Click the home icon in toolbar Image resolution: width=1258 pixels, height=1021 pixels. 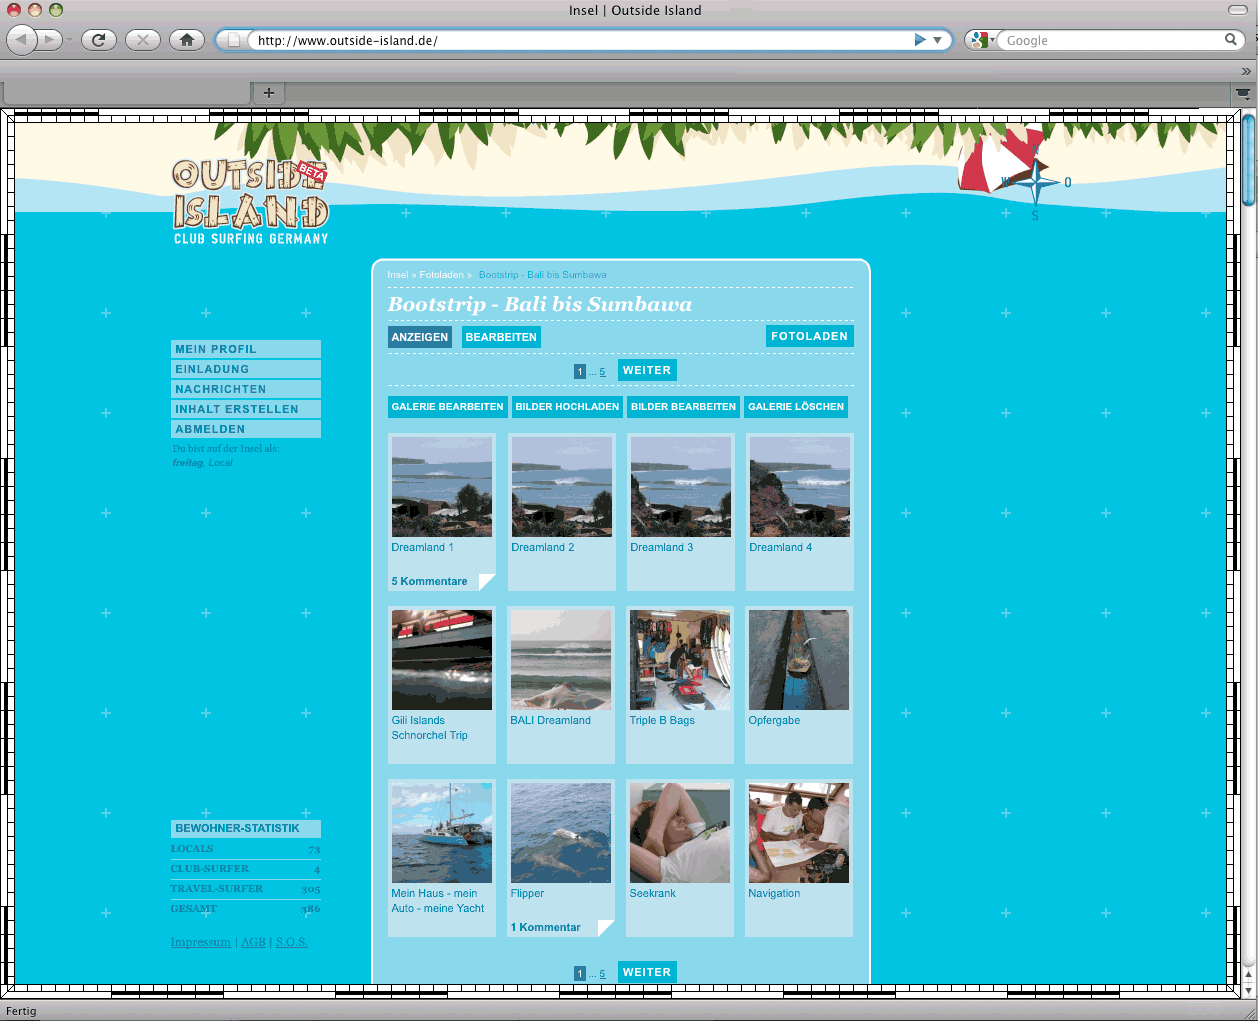coord(186,40)
